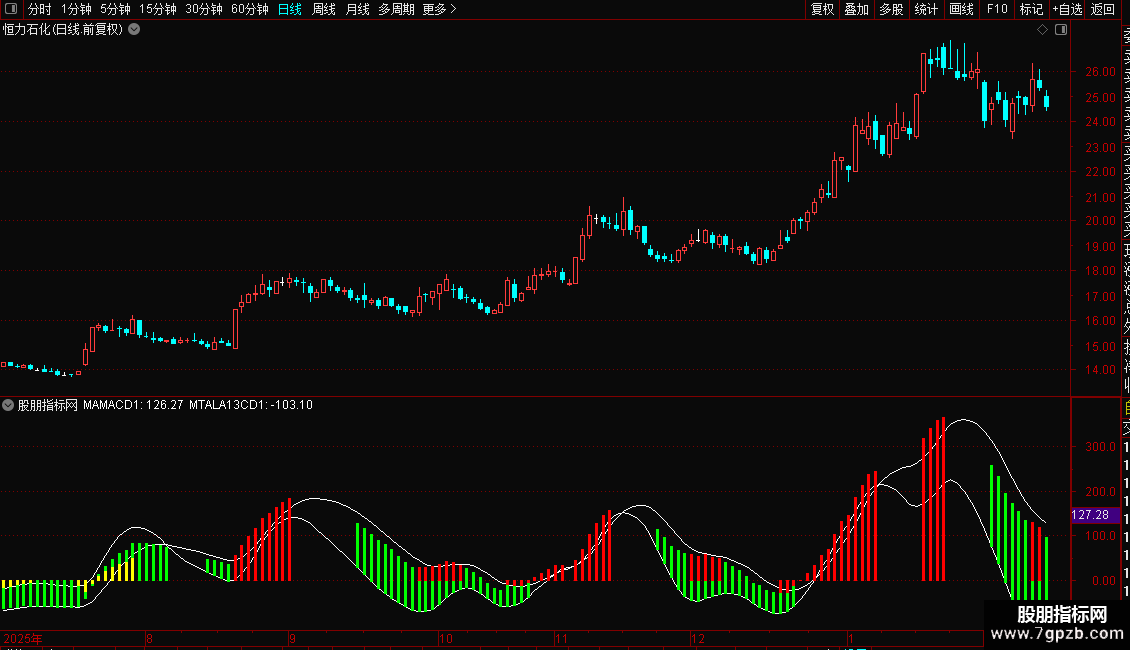Screen dimensions: 1130x650
Task: Click the 300.0 indicator axis label
Action: coord(1100,447)
